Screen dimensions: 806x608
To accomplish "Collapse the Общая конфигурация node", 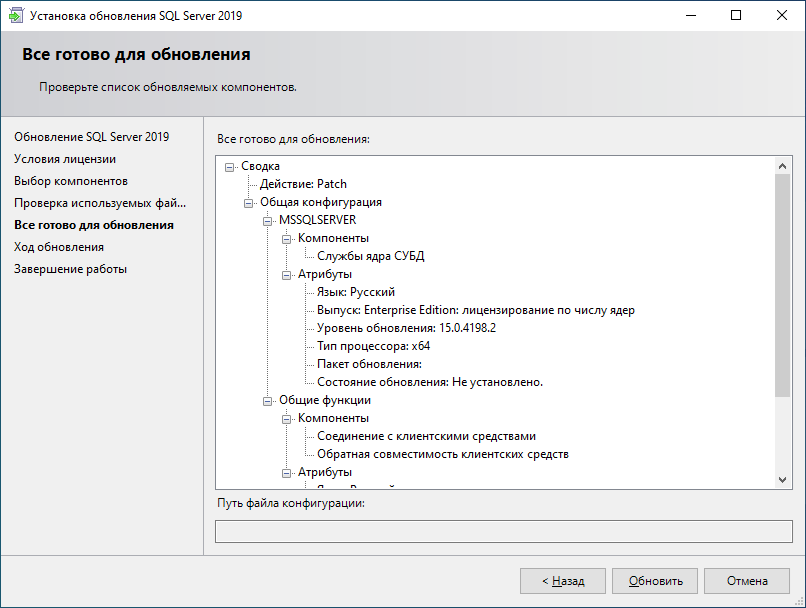I will coord(249,203).
